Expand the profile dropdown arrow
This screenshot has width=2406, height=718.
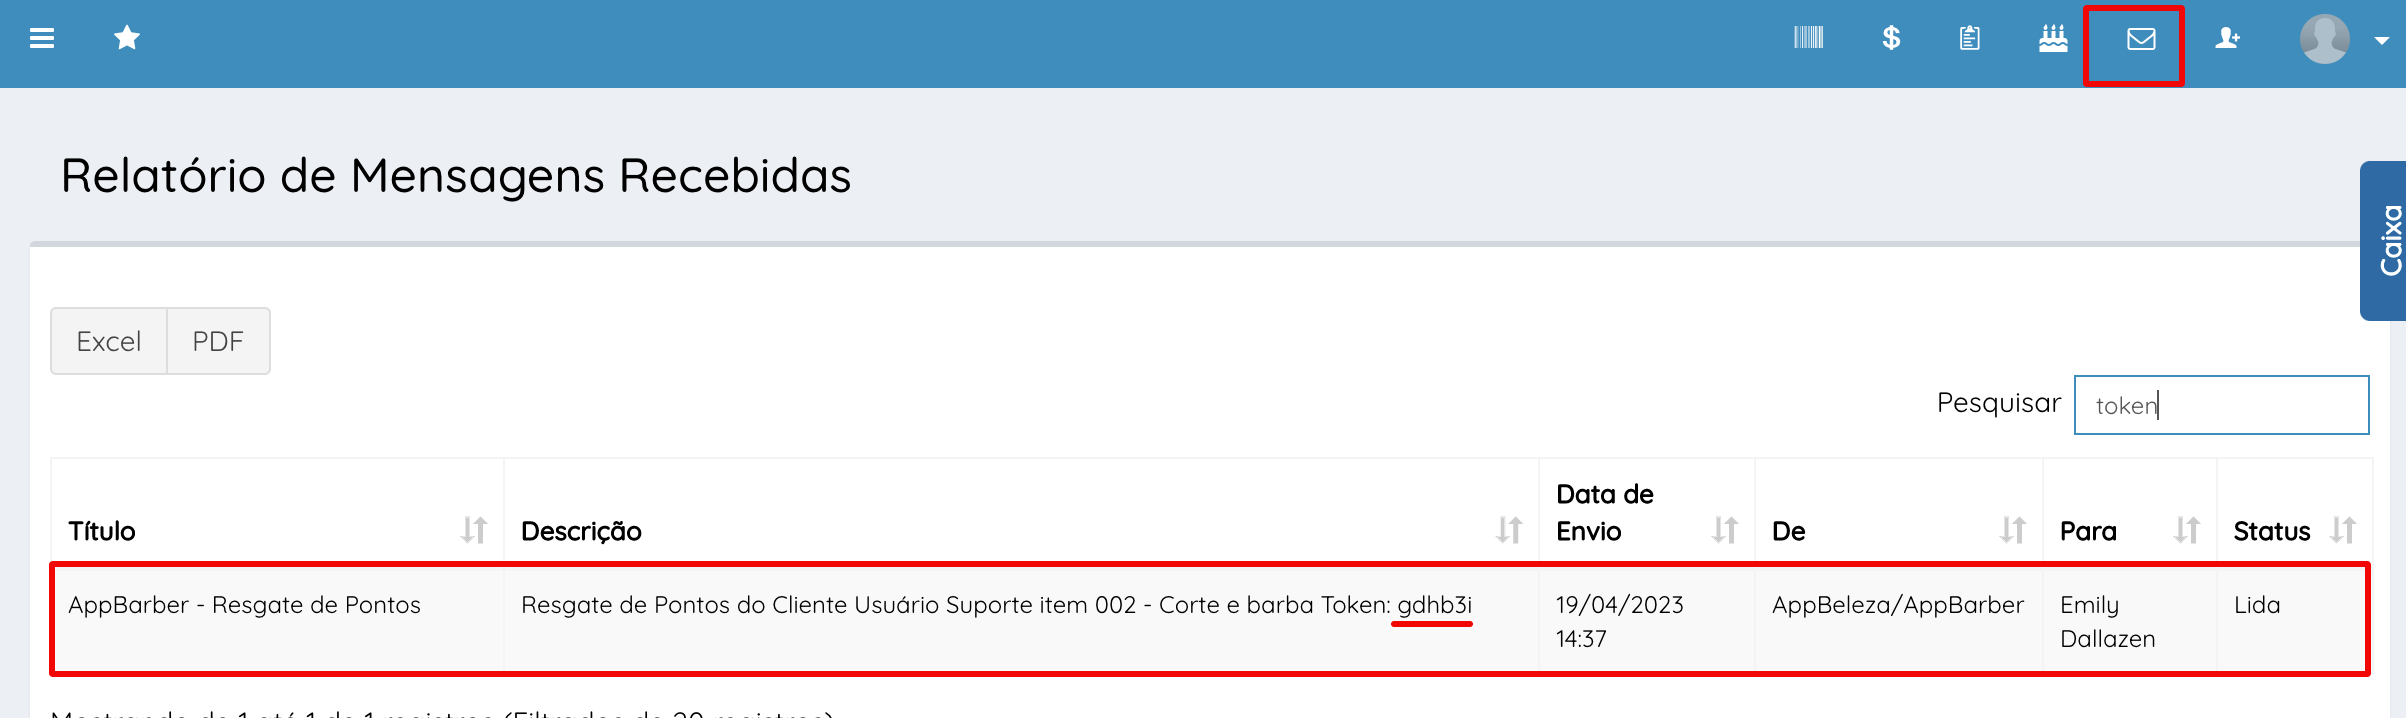(x=2382, y=41)
